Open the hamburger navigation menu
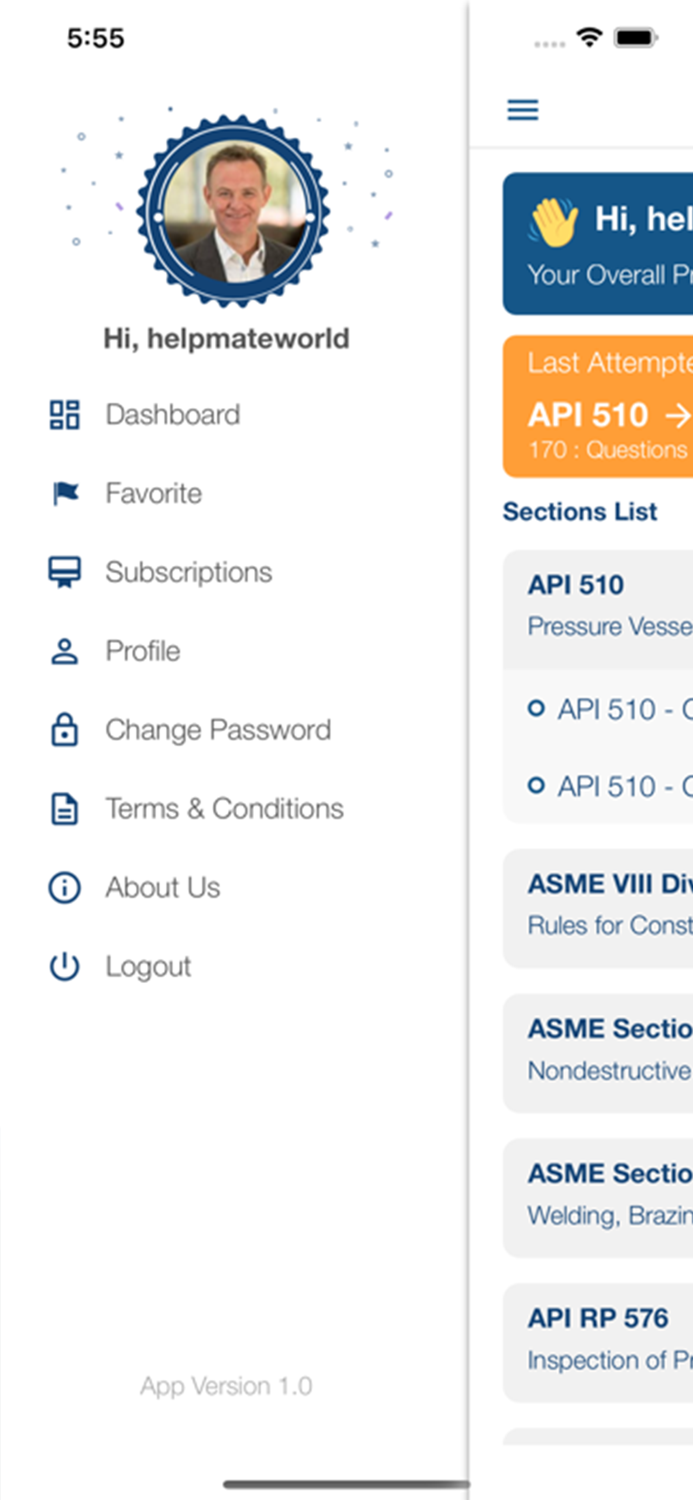This screenshot has height=1500, width=693. coord(522,109)
